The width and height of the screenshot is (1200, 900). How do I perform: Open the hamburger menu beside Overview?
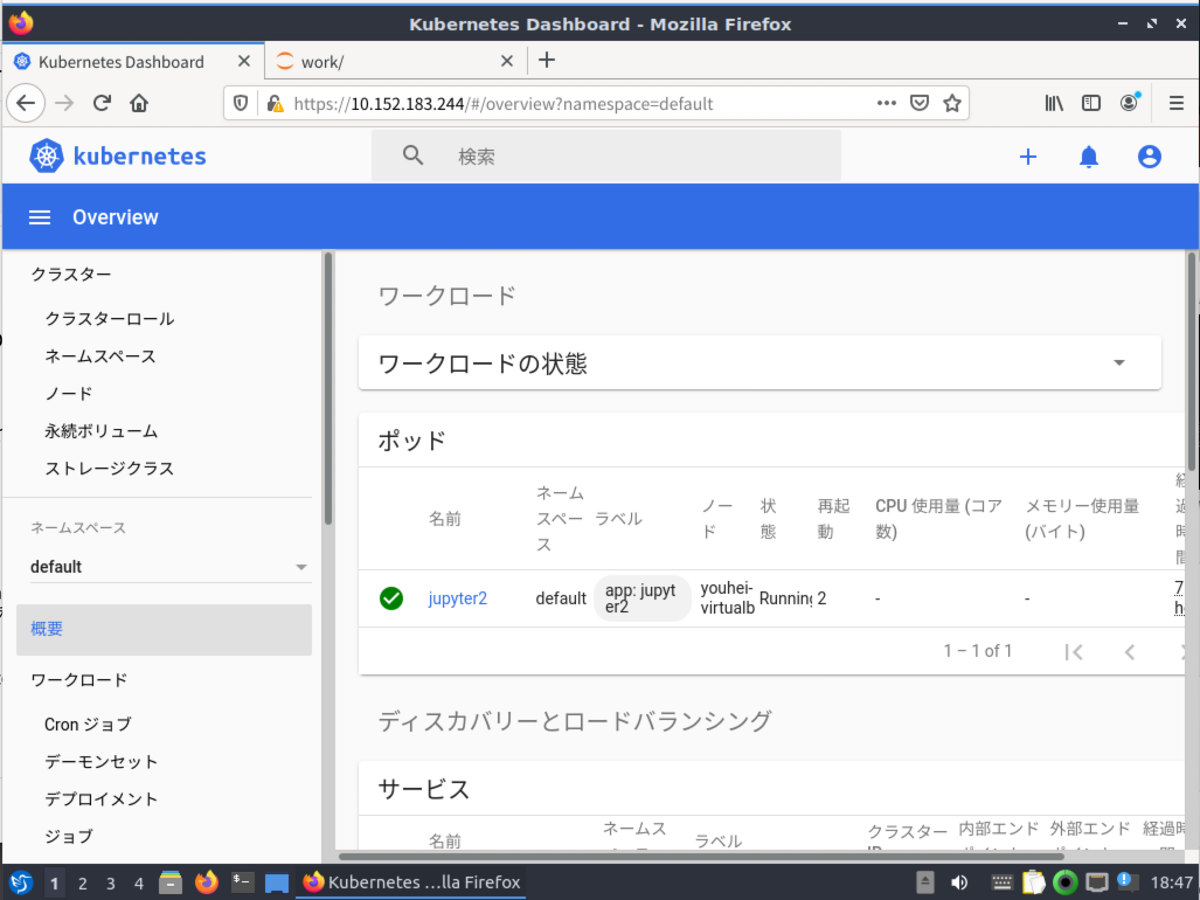(39, 217)
